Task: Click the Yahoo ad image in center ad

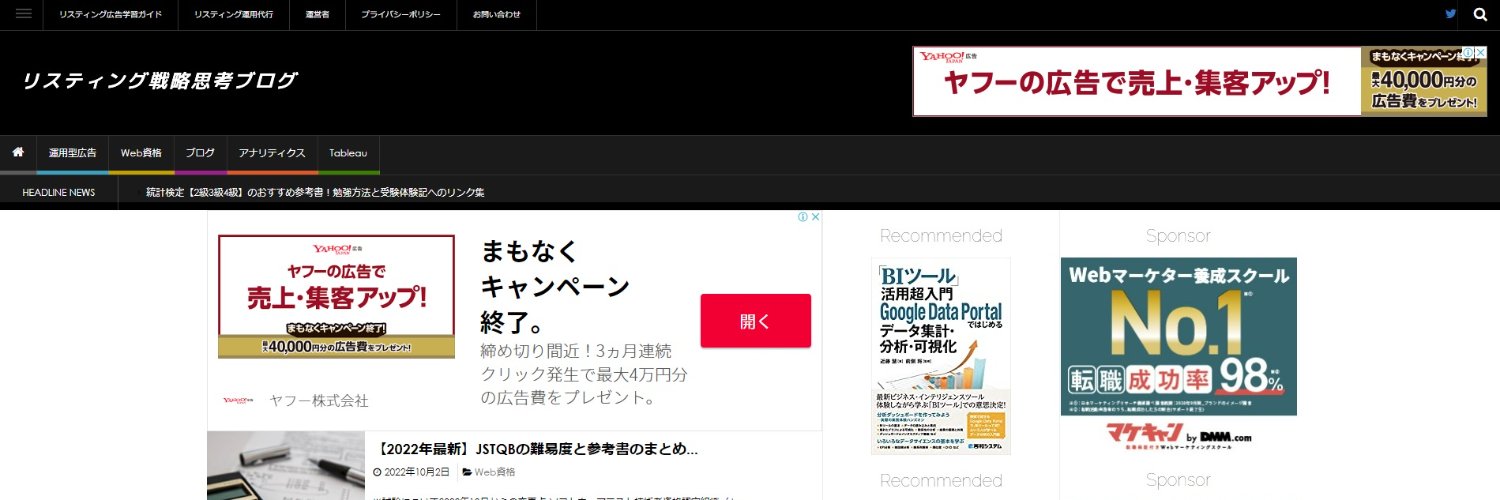Action: coord(336,297)
